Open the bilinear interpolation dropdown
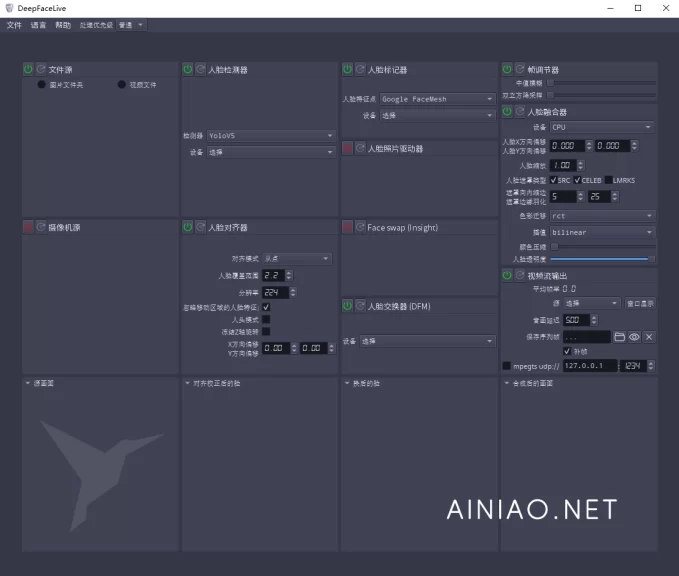The width and height of the screenshot is (679, 576). 602,232
